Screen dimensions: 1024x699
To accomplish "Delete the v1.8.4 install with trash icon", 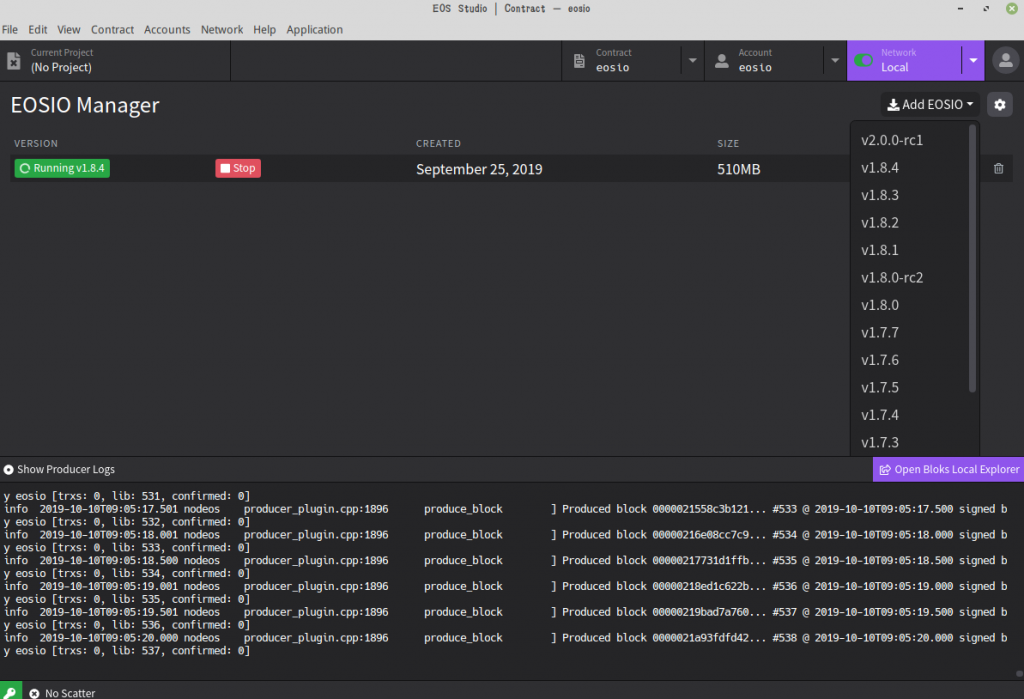I will (999, 169).
